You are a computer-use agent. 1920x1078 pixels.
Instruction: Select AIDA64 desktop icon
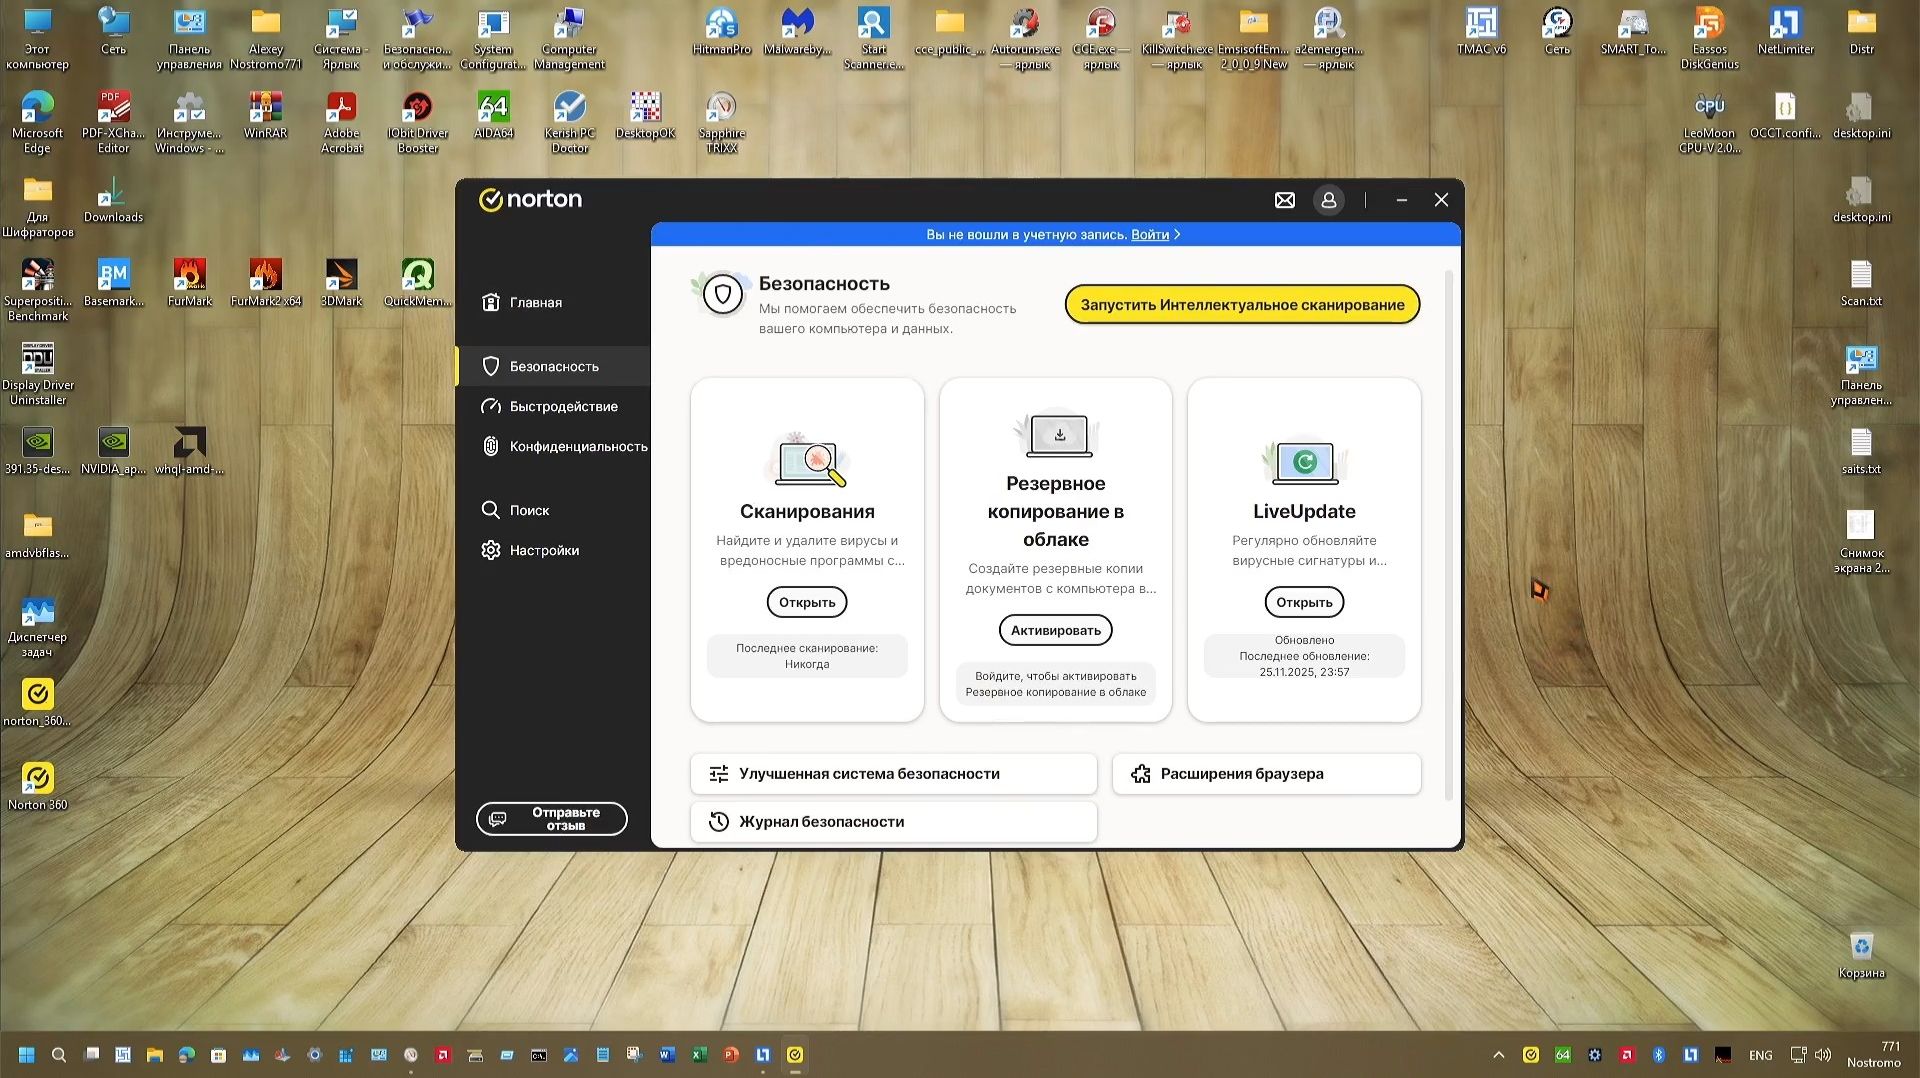(x=494, y=116)
